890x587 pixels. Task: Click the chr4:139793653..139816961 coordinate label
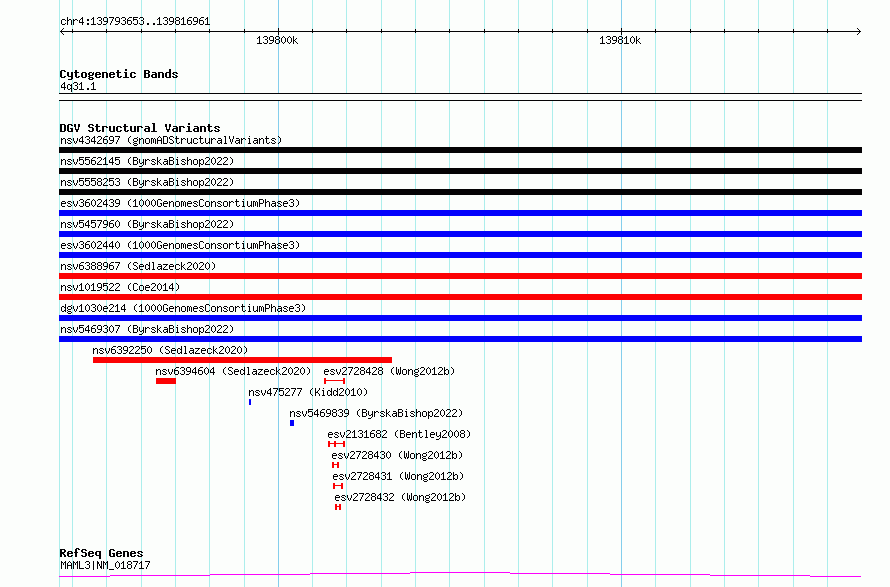pos(135,22)
